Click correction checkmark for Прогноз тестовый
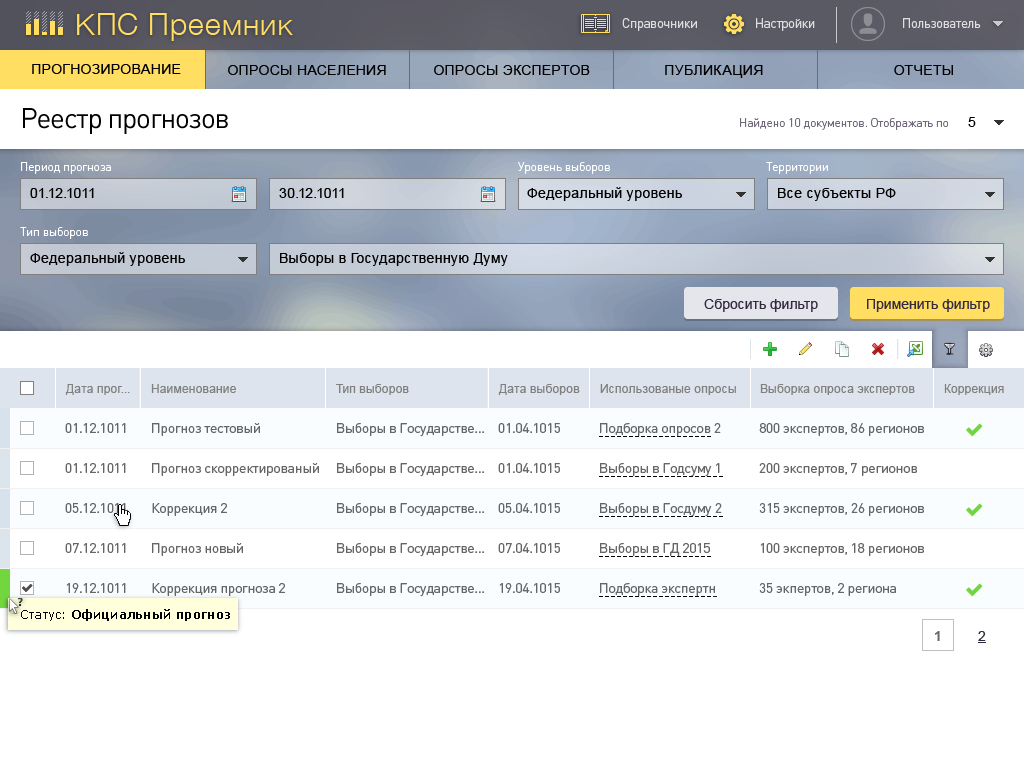This screenshot has width=1024, height=768. (x=974, y=429)
